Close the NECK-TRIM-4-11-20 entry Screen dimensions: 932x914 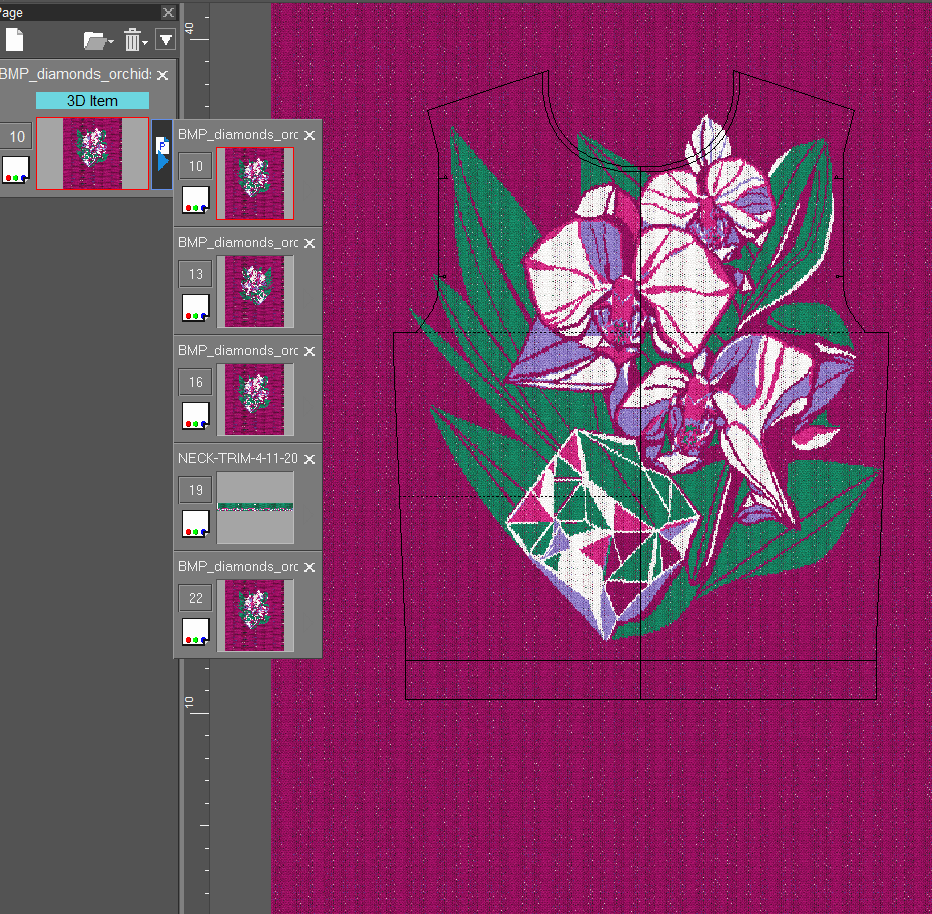pos(310,459)
